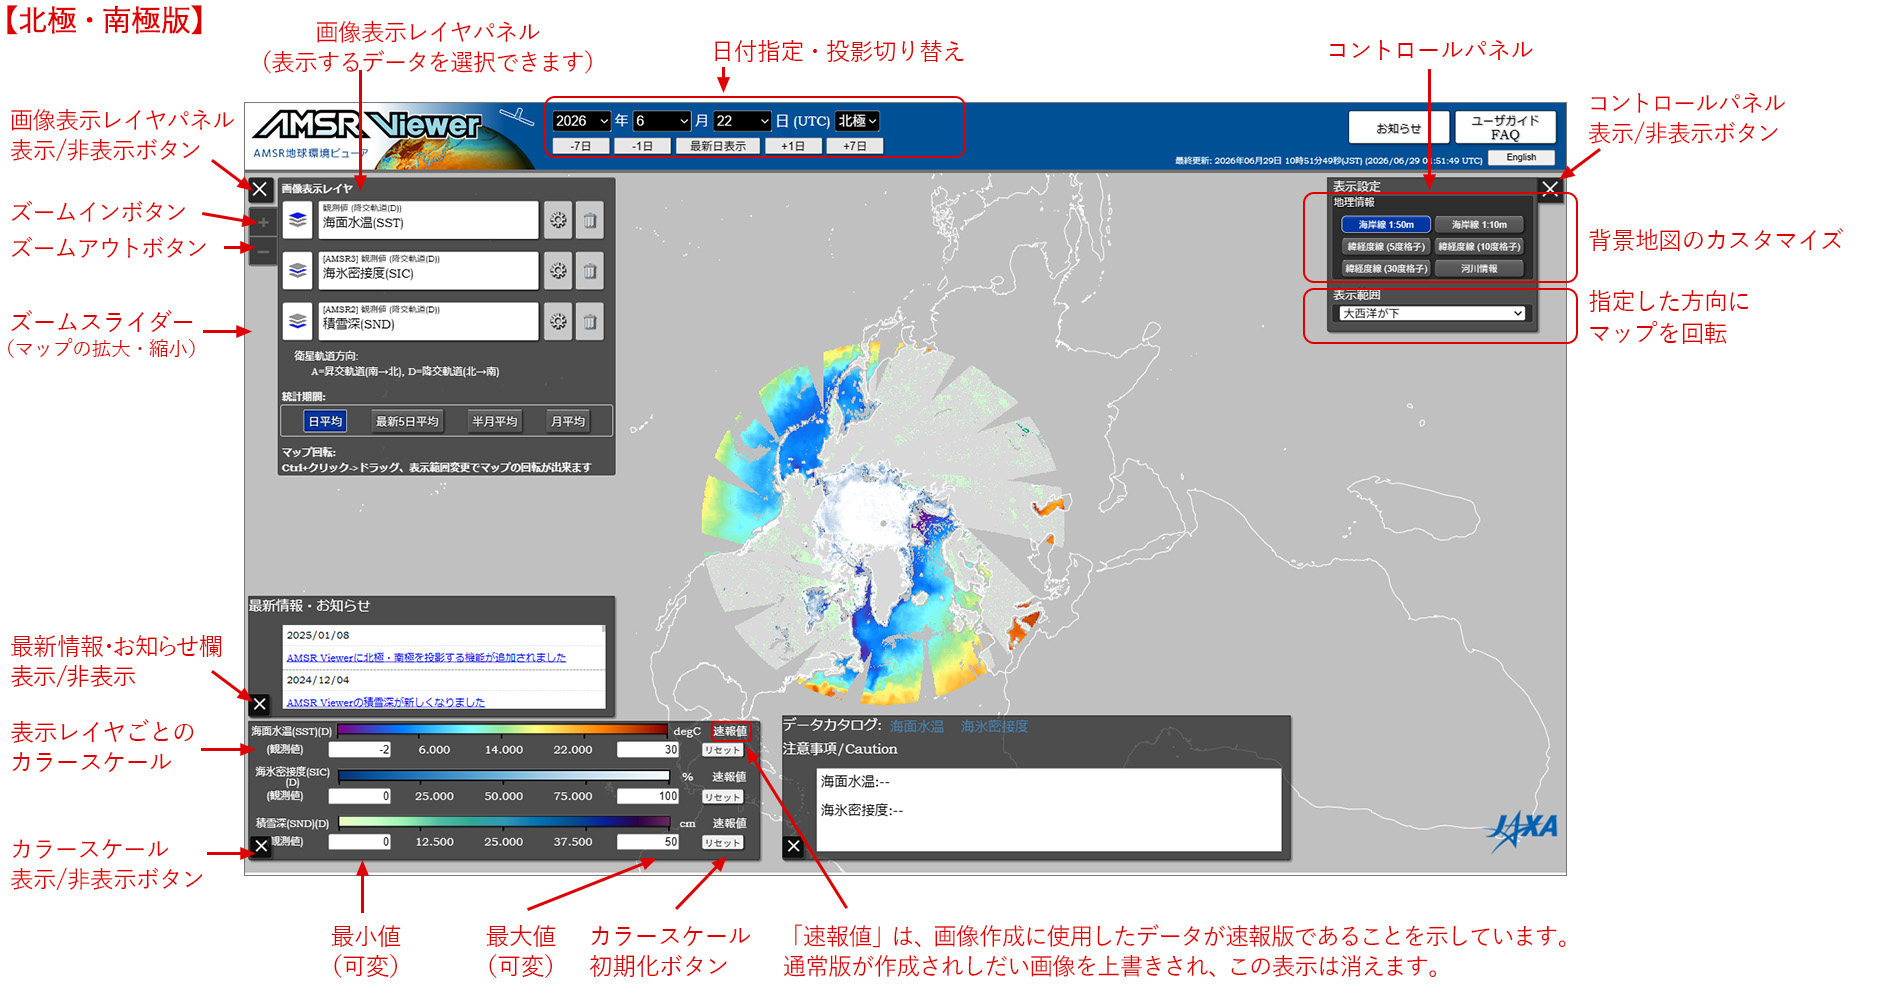Open gear settings for the 海氷密接度(SIC) layer
Screen dimensions: 1900x1000
[558, 270]
